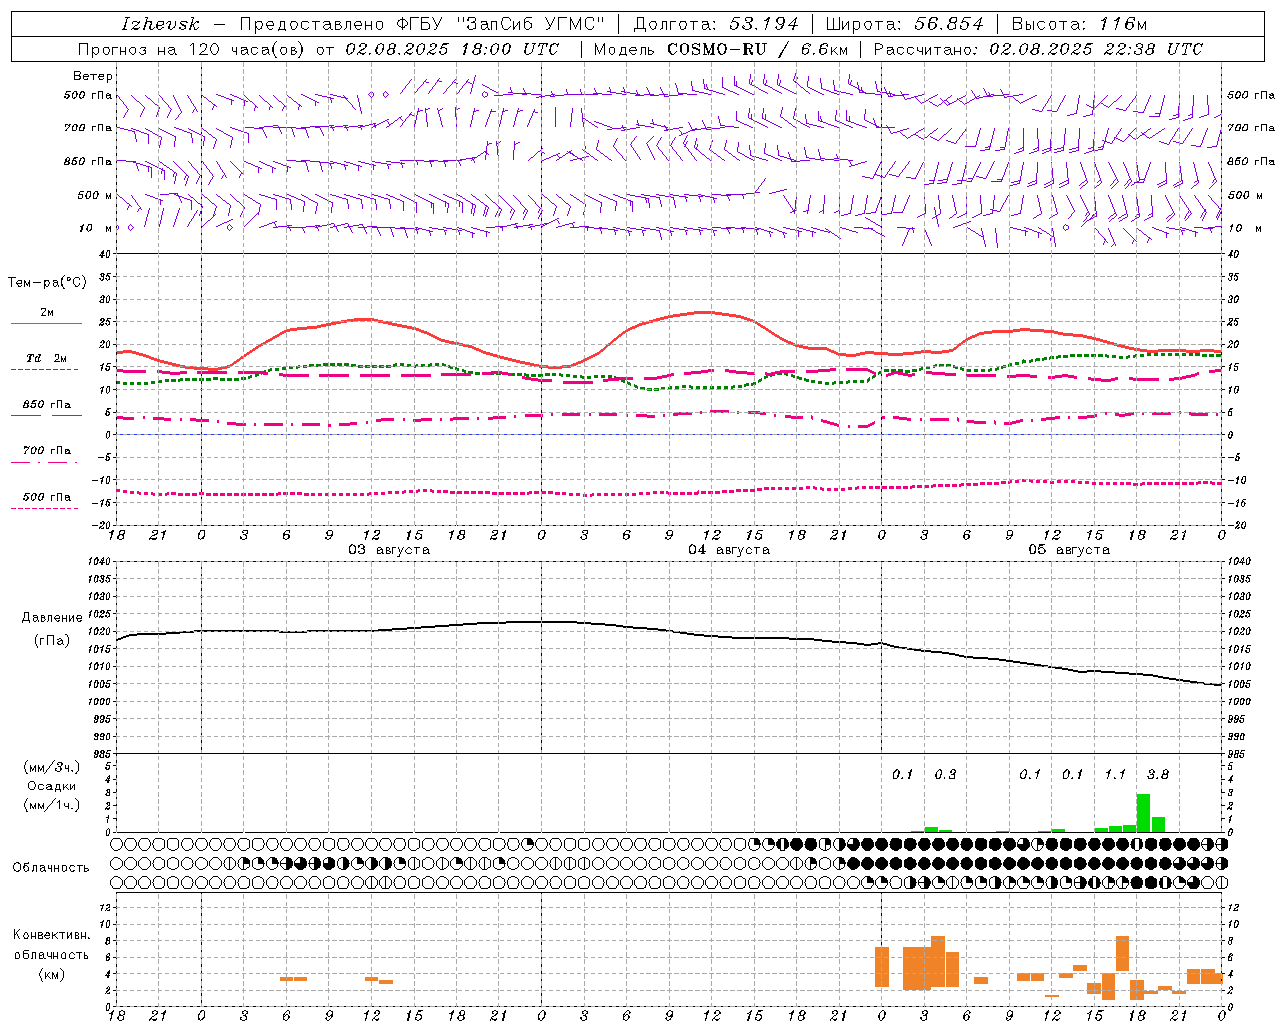Click the dotted pink sample under '500 гПа' legend
The width and height of the screenshot is (1280, 1024).
pyautogui.click(x=44, y=508)
